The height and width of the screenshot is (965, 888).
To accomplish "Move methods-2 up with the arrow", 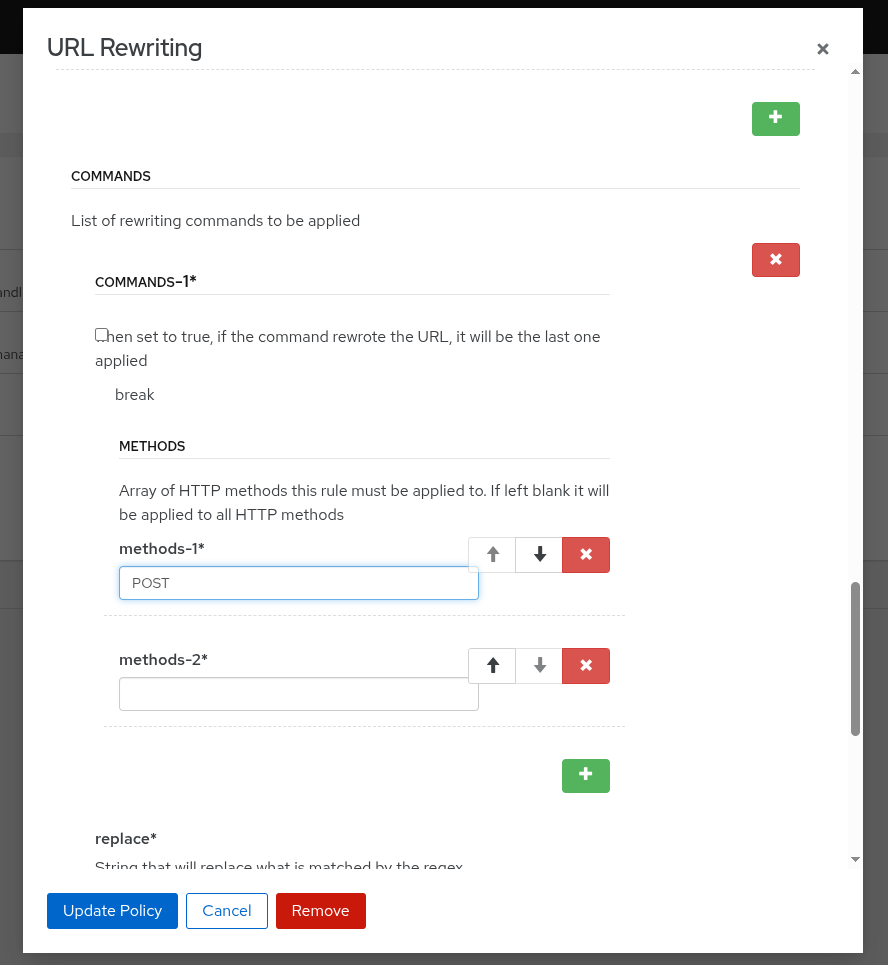I will coord(492,666).
